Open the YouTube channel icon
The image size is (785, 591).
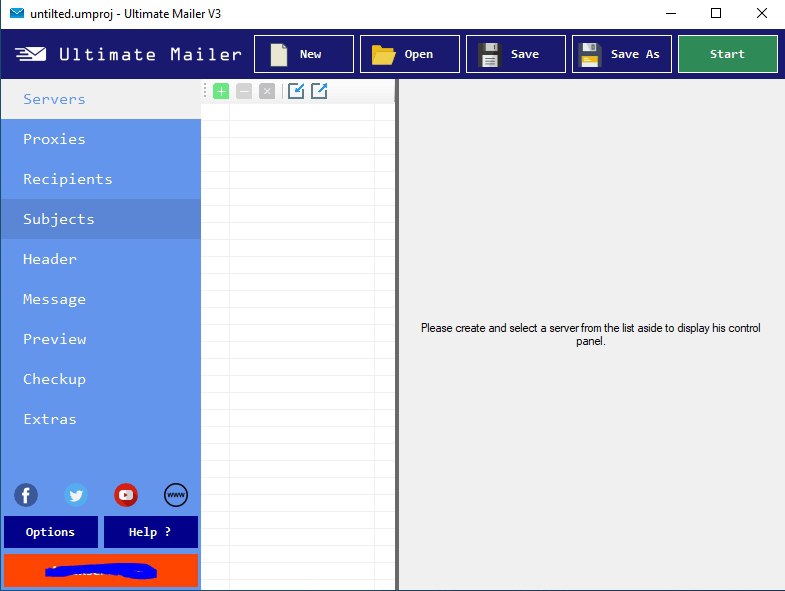pos(126,495)
